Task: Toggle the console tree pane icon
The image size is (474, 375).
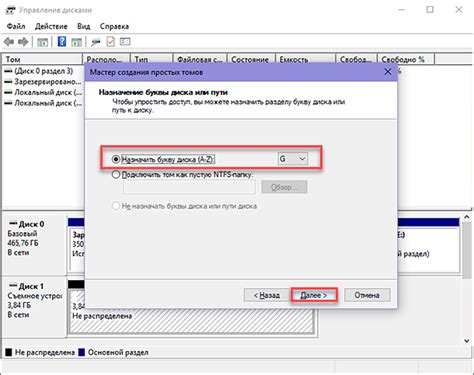Action: pos(42,42)
